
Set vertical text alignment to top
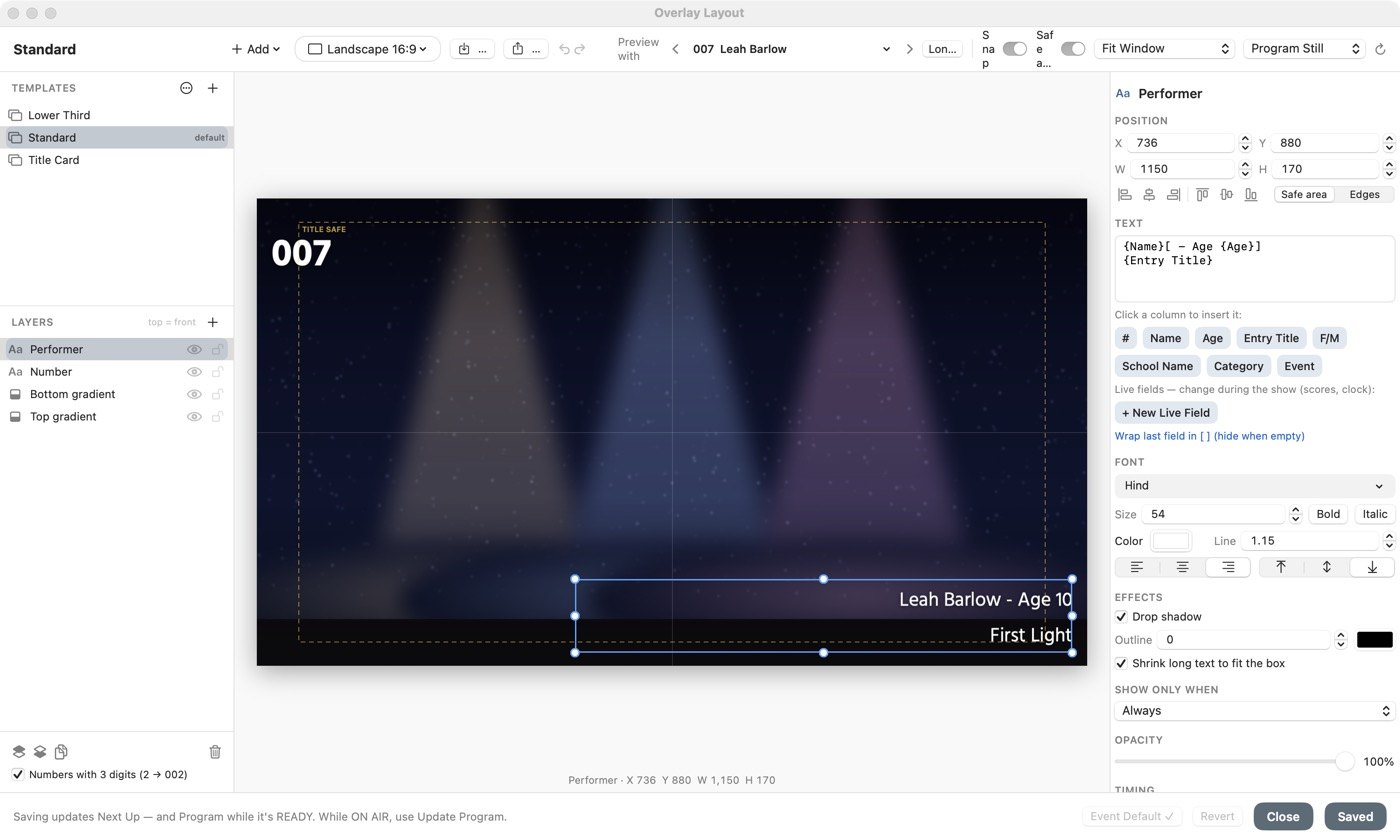1281,567
